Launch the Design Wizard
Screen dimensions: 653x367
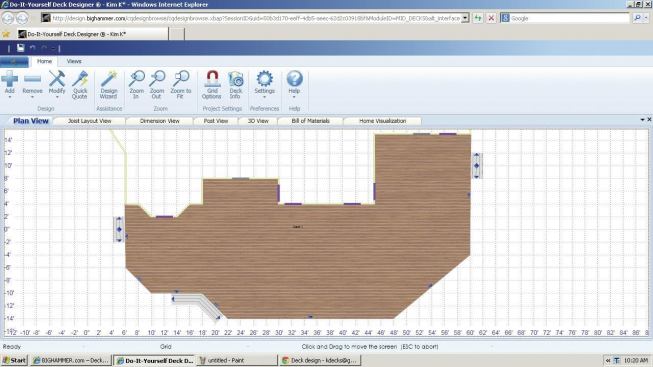click(109, 85)
